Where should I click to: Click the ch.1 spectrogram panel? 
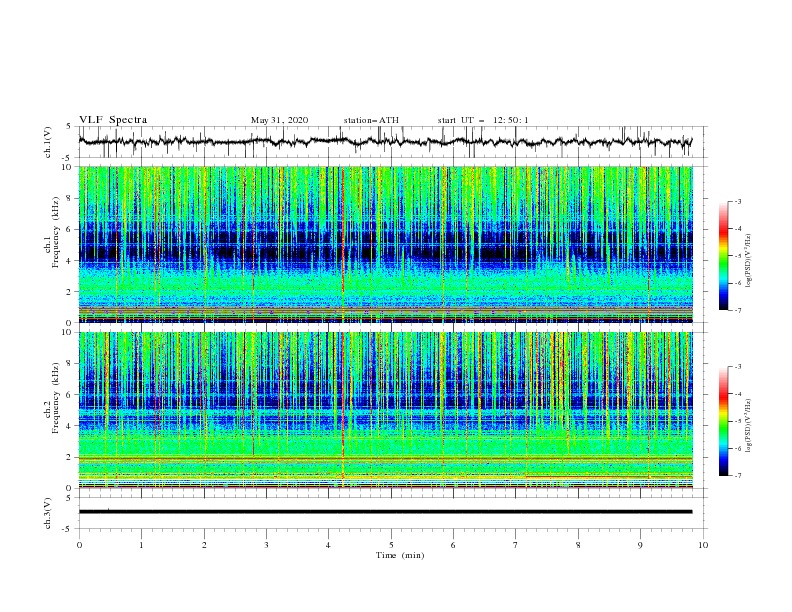(x=386, y=244)
